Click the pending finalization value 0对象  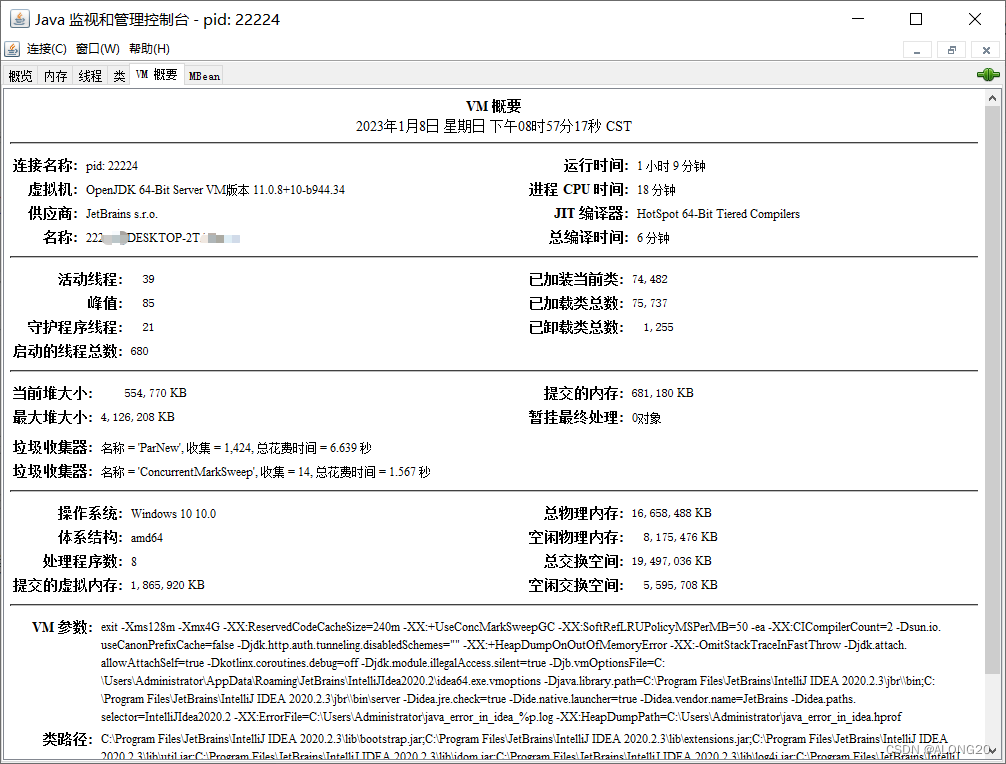[646, 418]
